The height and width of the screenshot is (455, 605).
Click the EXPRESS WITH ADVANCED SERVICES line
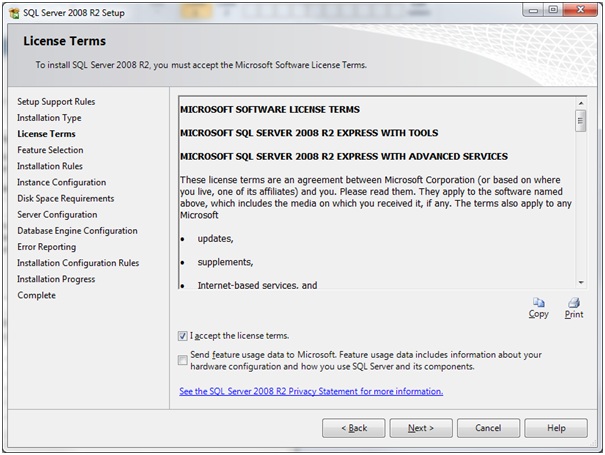344,156
